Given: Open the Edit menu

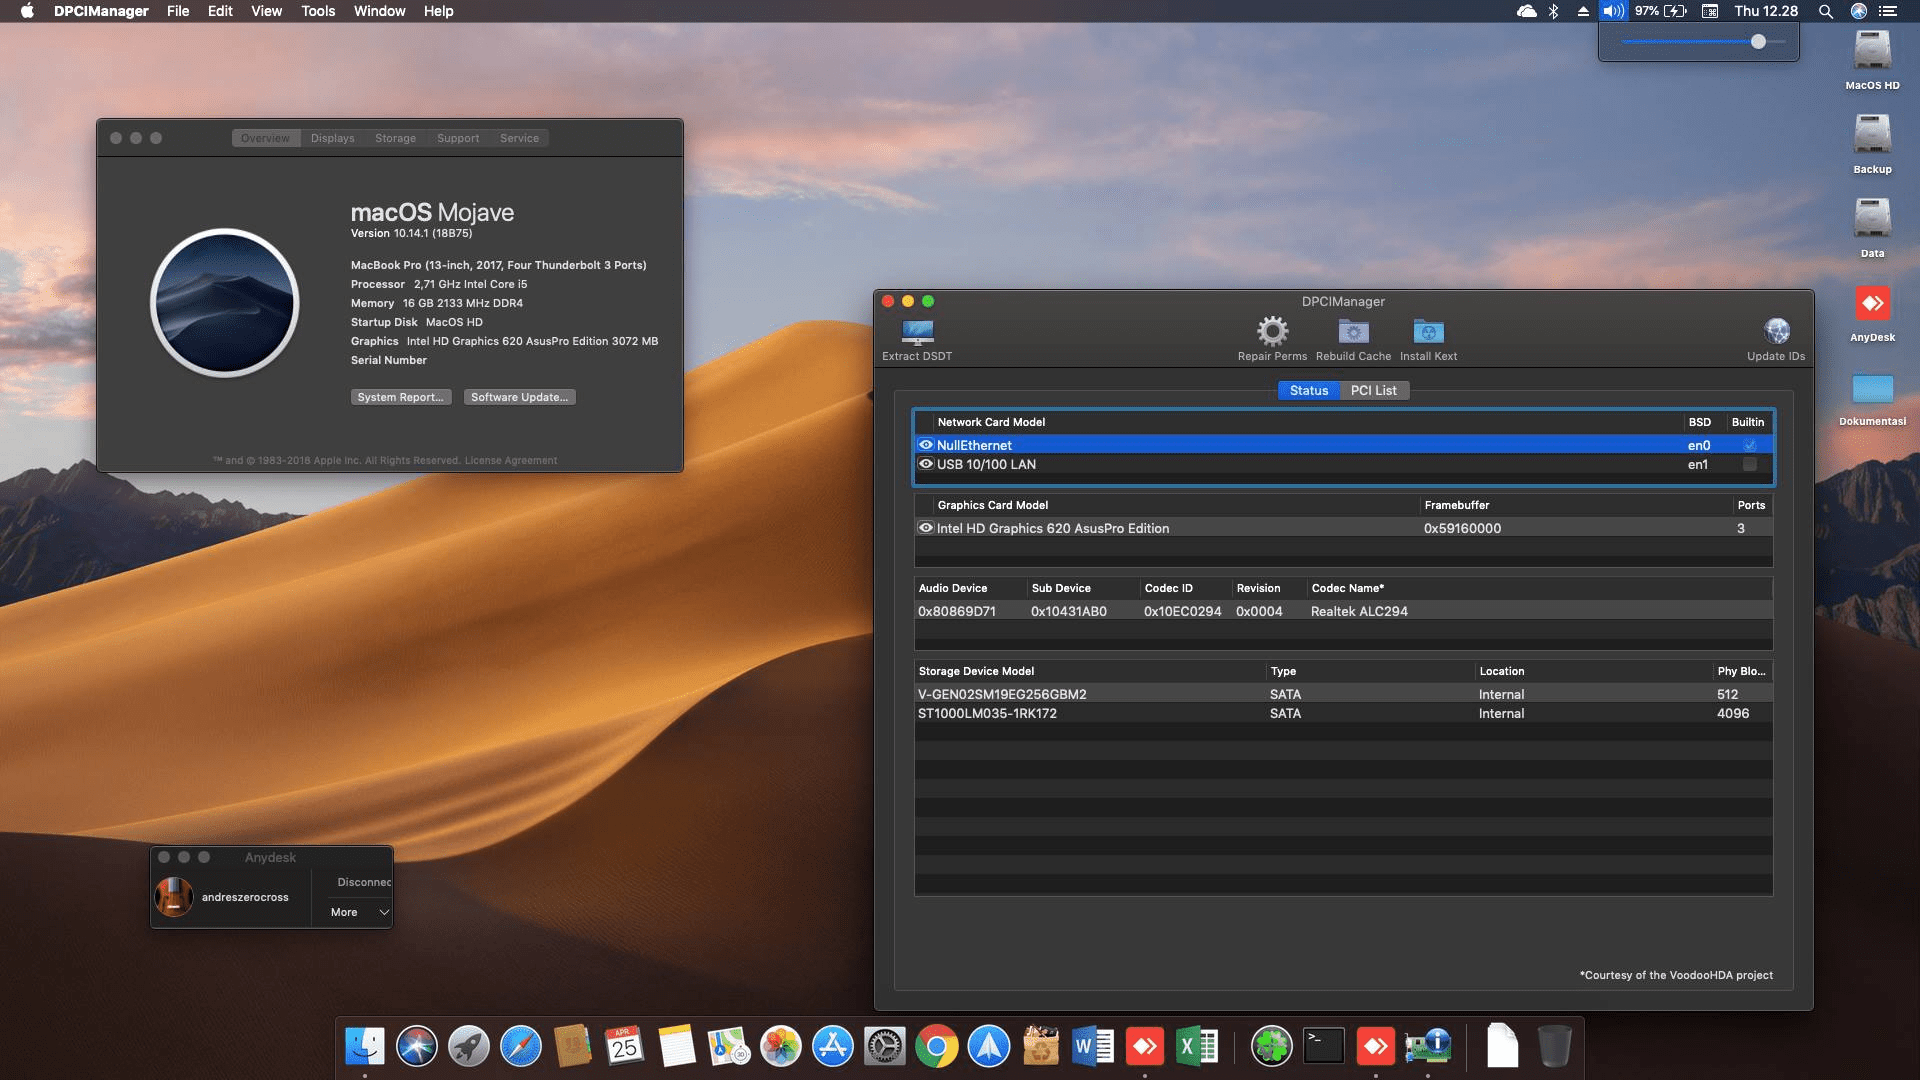Looking at the screenshot, I should 220,11.
